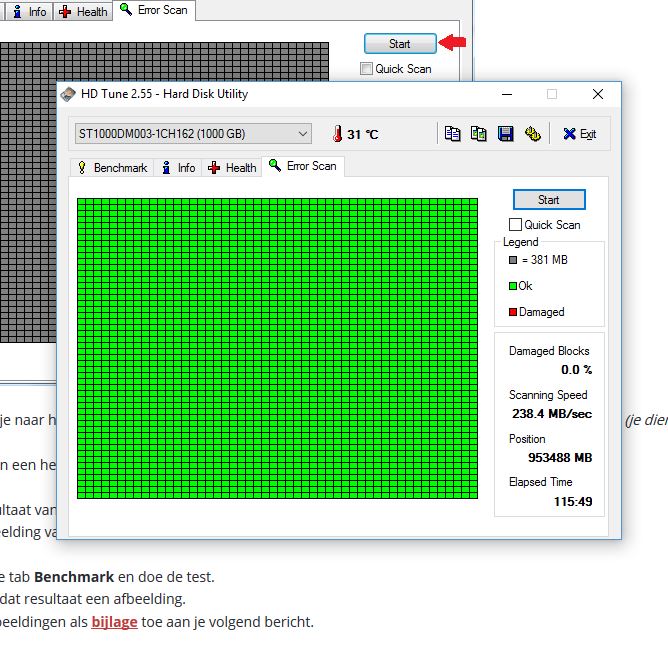Click the 31 °C temperature reading

[x=363, y=135]
